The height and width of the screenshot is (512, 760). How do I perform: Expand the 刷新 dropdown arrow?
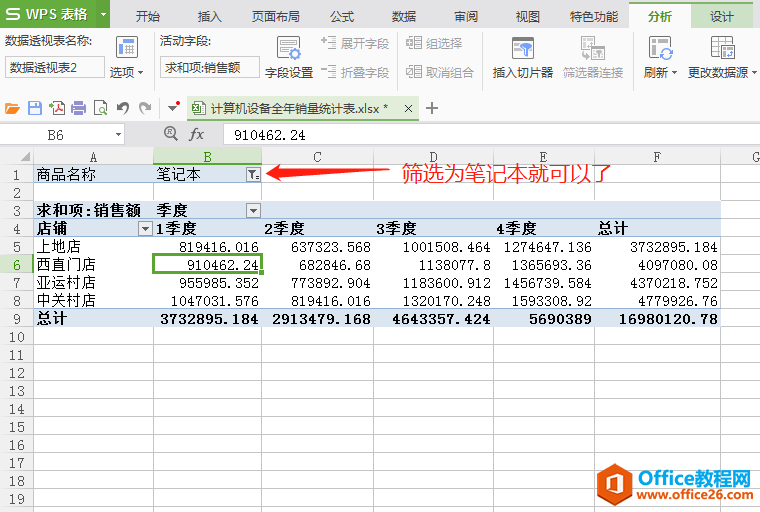(x=674, y=73)
